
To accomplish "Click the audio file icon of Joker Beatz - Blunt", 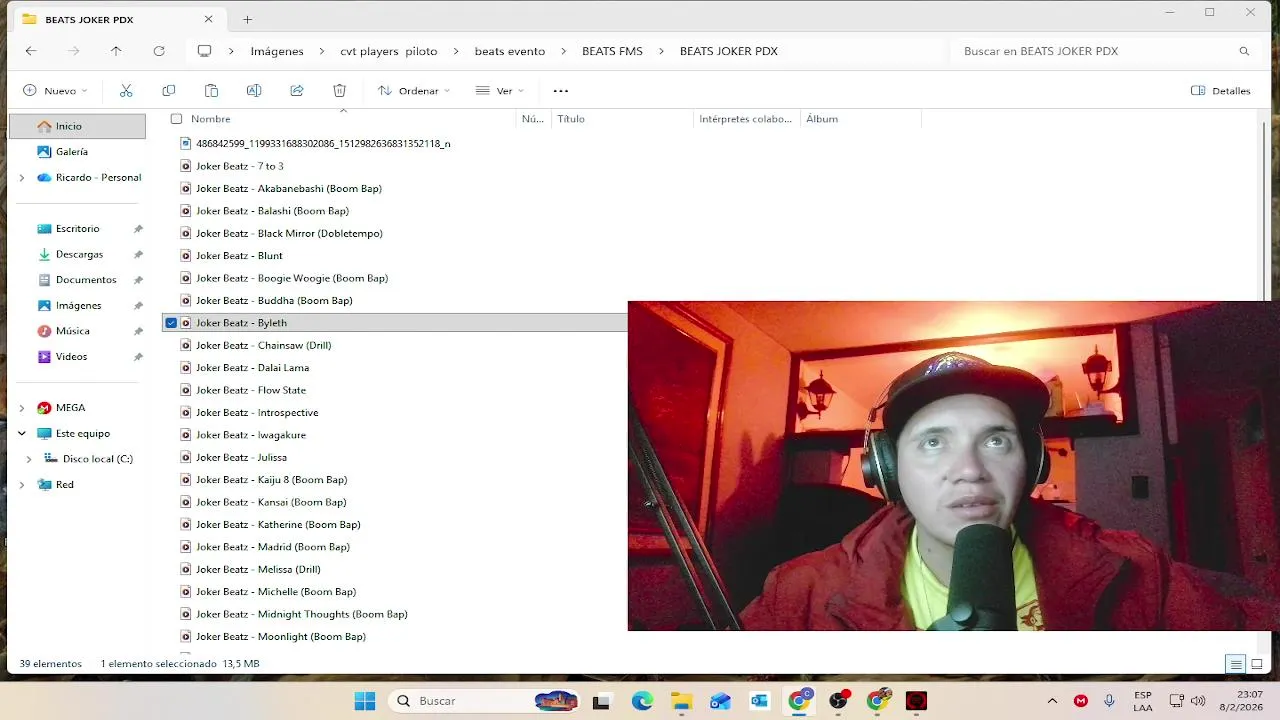I will click(x=185, y=256).
